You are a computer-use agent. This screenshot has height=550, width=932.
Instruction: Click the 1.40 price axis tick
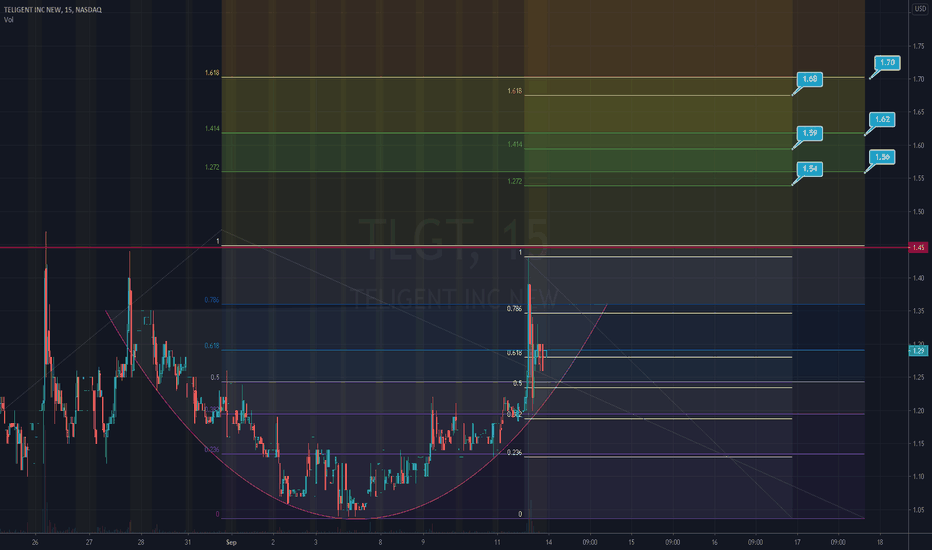[919, 278]
